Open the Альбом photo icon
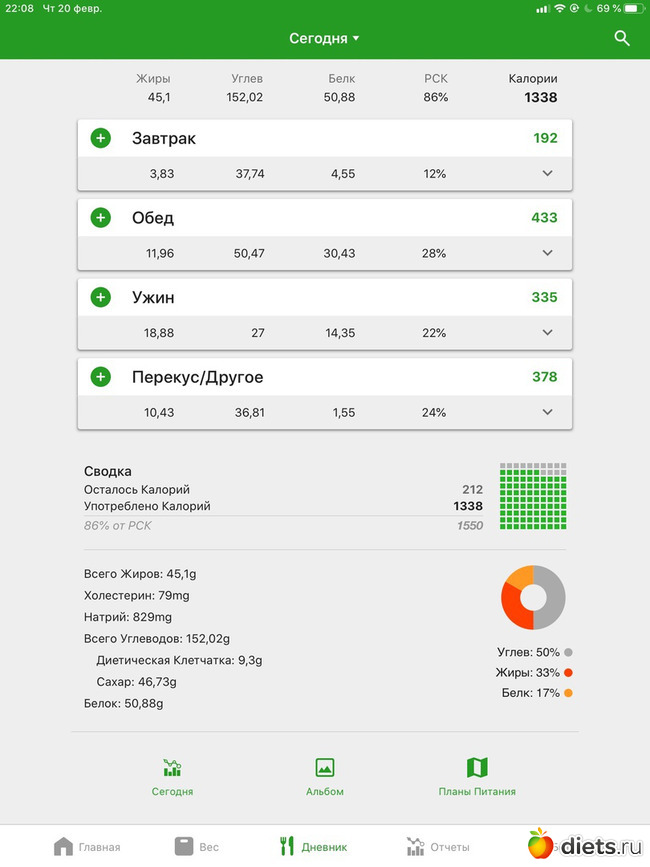The height and width of the screenshot is (867, 650). pos(324,768)
